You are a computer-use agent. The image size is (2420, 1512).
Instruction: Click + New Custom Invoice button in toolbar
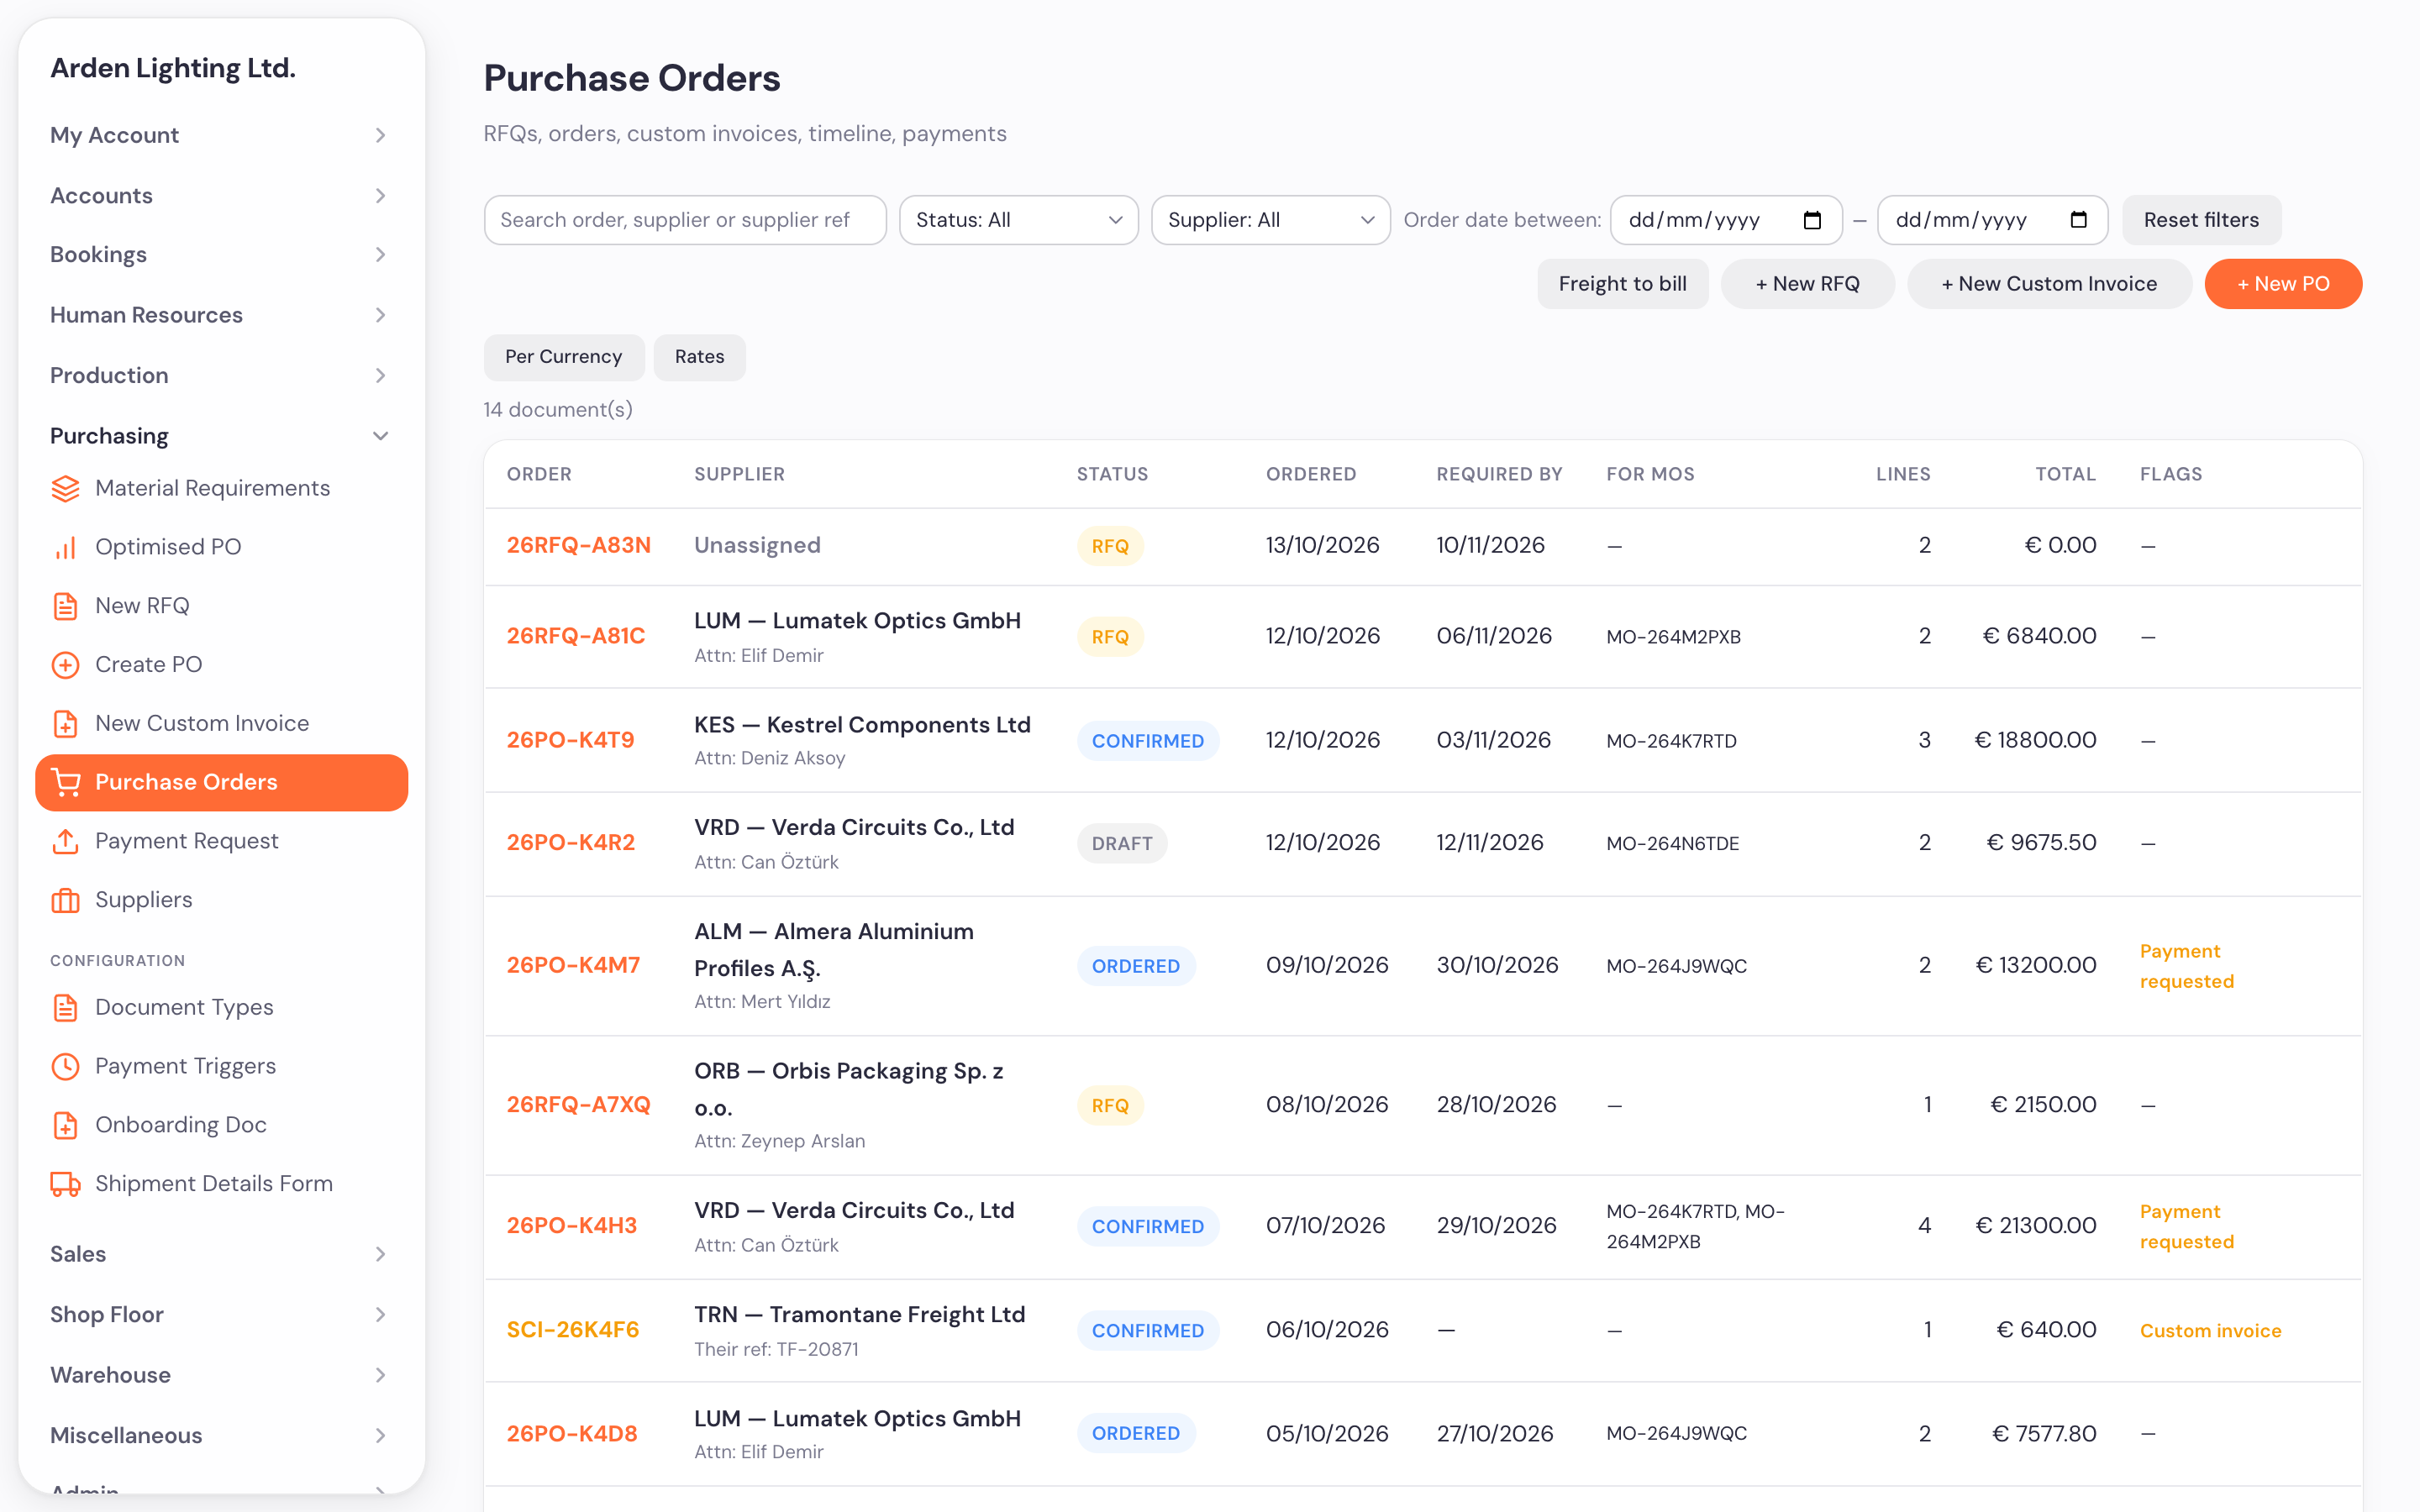(x=2049, y=284)
